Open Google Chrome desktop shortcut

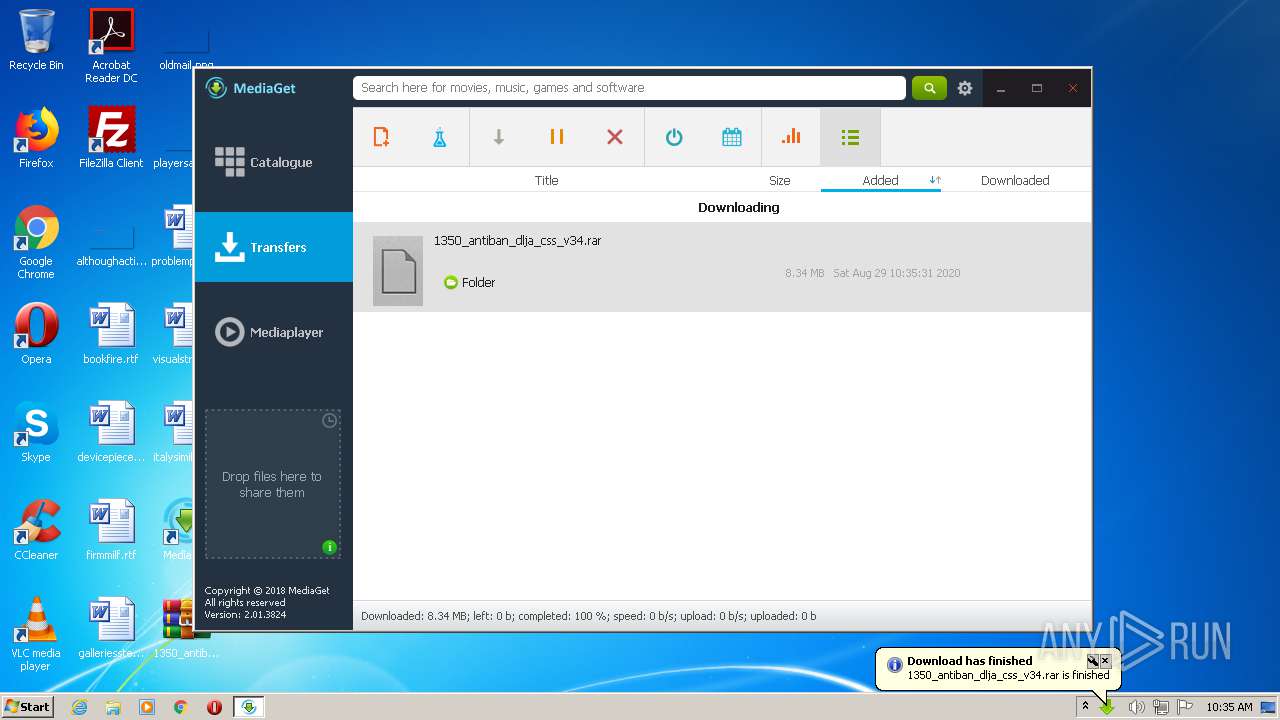click(36, 242)
